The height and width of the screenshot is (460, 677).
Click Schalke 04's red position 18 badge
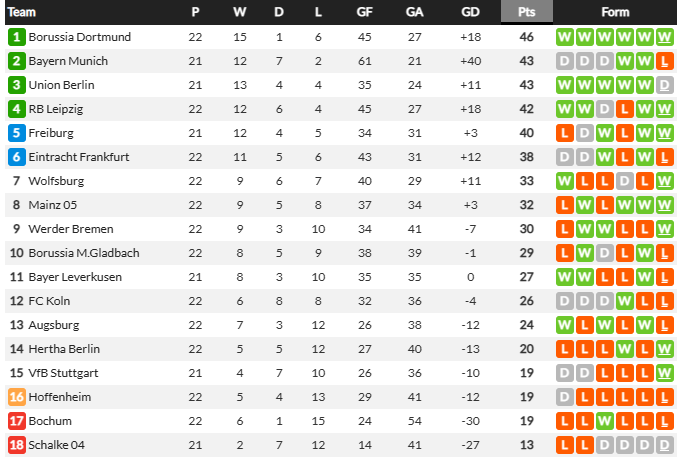coord(16,445)
